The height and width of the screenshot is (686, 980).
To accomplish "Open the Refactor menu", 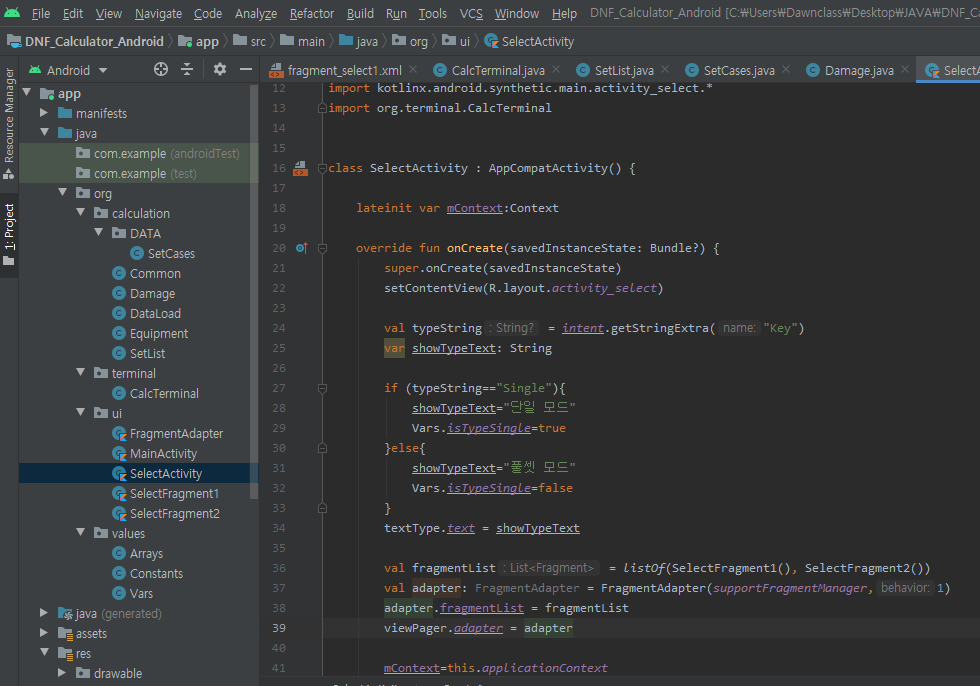I will [311, 13].
